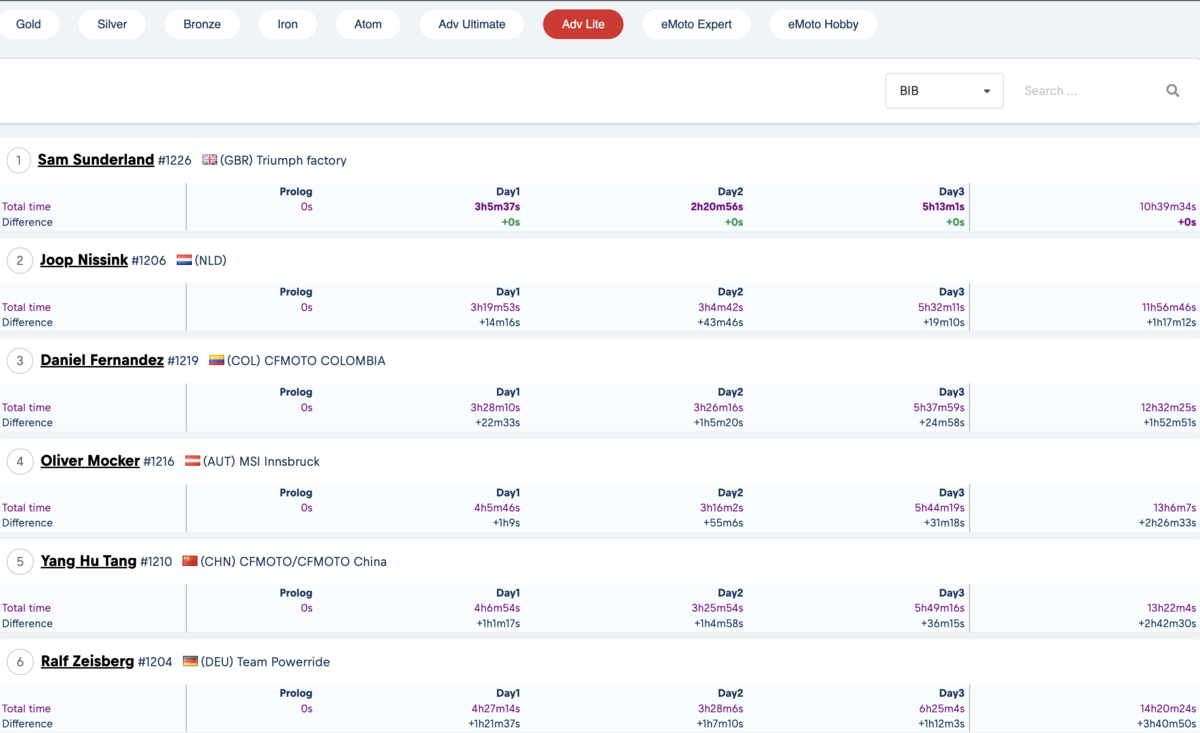Switch to eMoto Hobby tab
The width and height of the screenshot is (1200, 733).
(823, 24)
